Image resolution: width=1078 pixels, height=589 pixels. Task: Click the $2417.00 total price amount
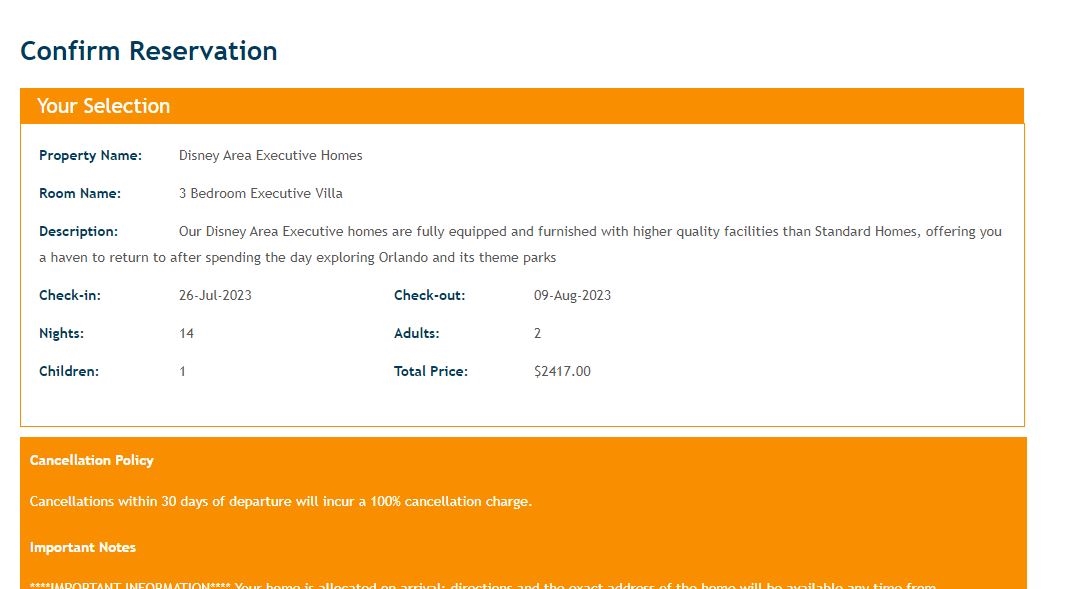pos(562,372)
